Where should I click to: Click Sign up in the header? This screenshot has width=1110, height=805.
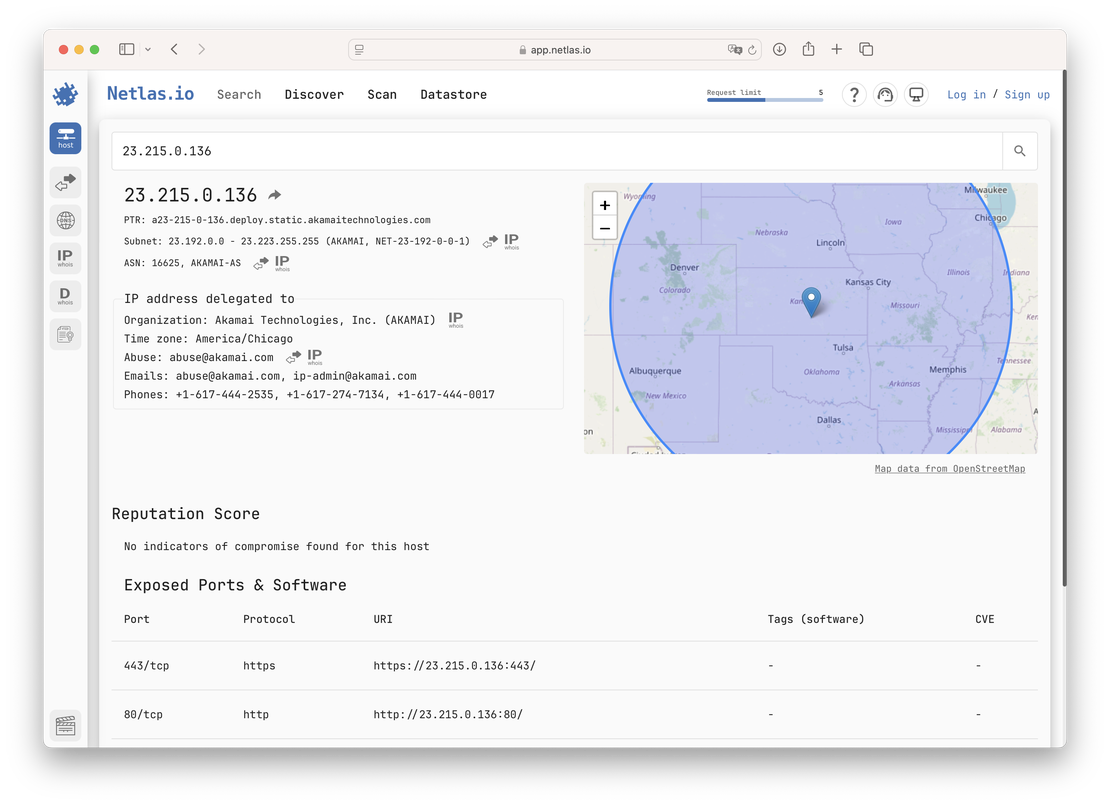pyautogui.click(x=1027, y=94)
